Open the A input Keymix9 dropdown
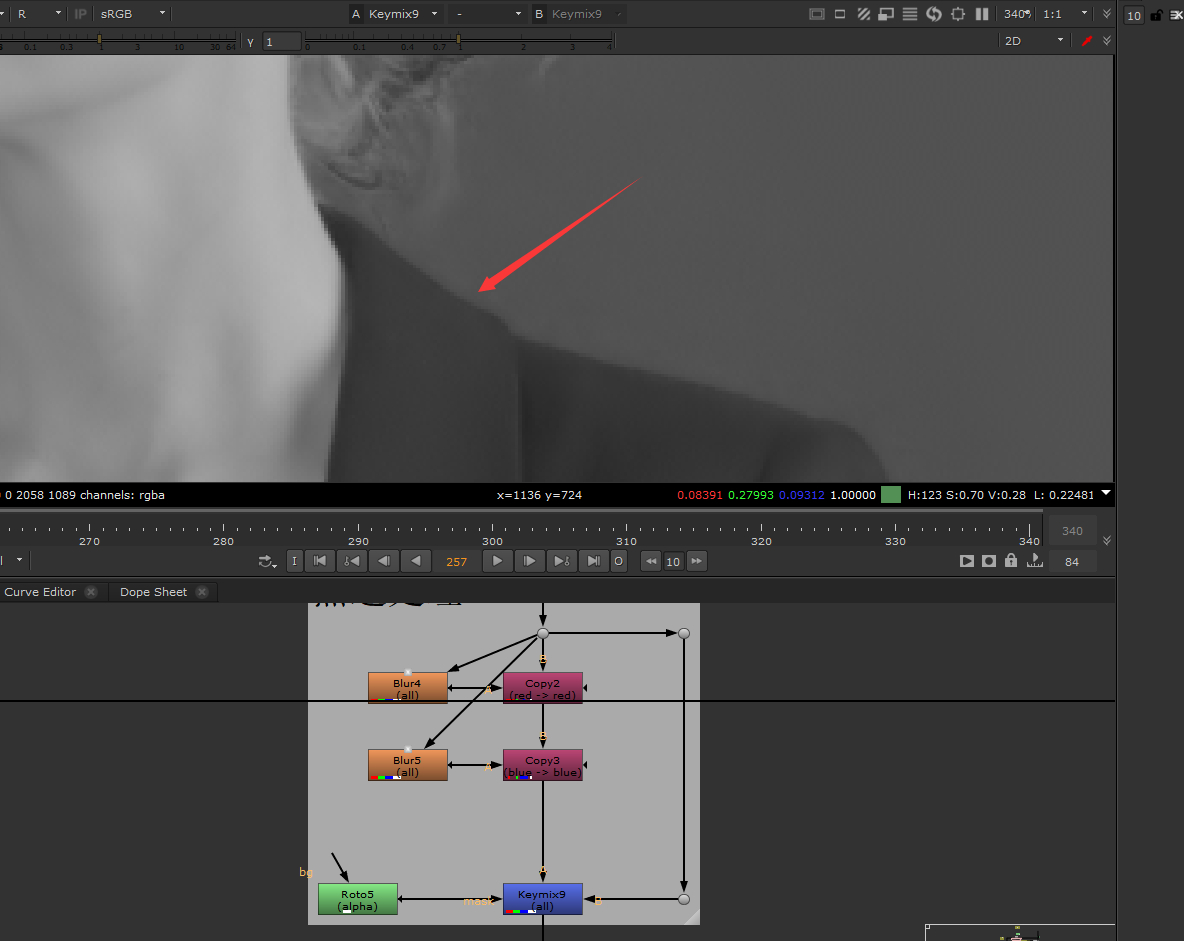This screenshot has height=941, width=1184. coord(403,14)
